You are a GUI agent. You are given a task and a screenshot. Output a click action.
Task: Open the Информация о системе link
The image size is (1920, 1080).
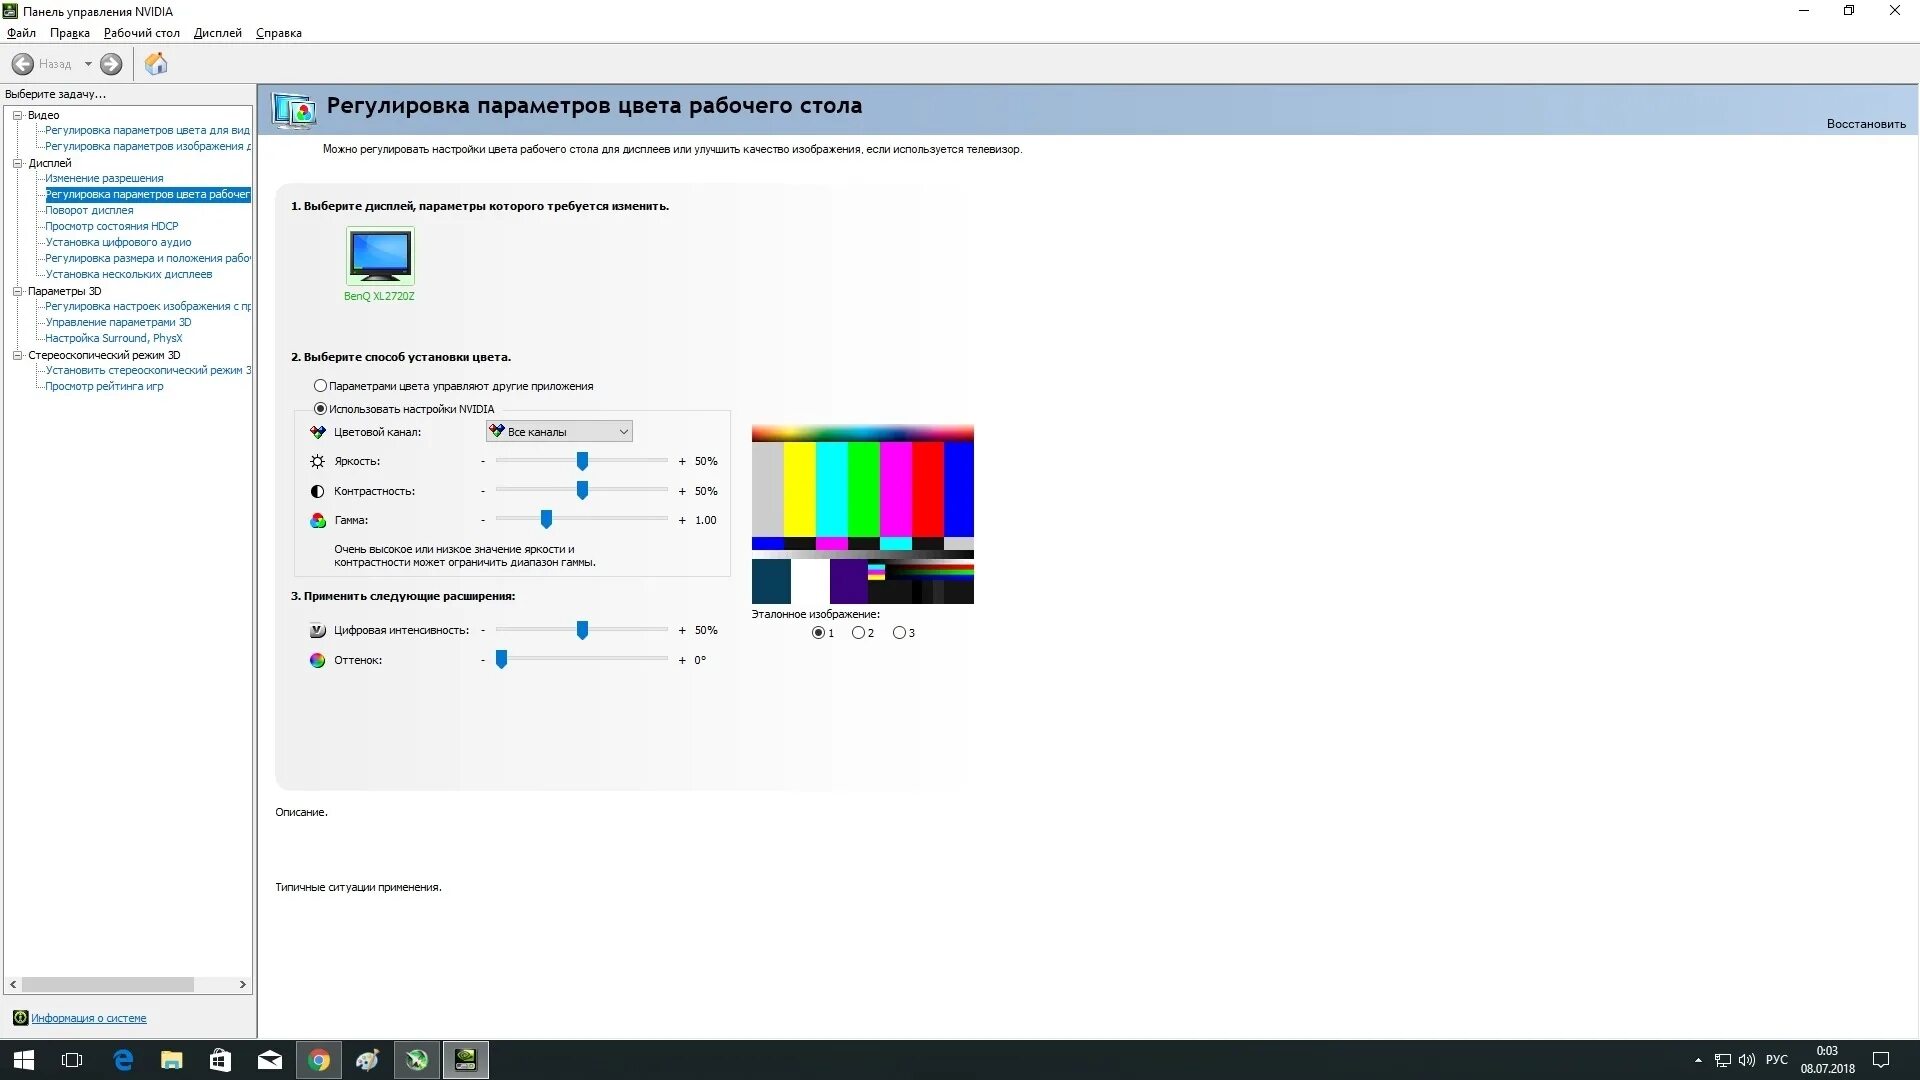(88, 1018)
